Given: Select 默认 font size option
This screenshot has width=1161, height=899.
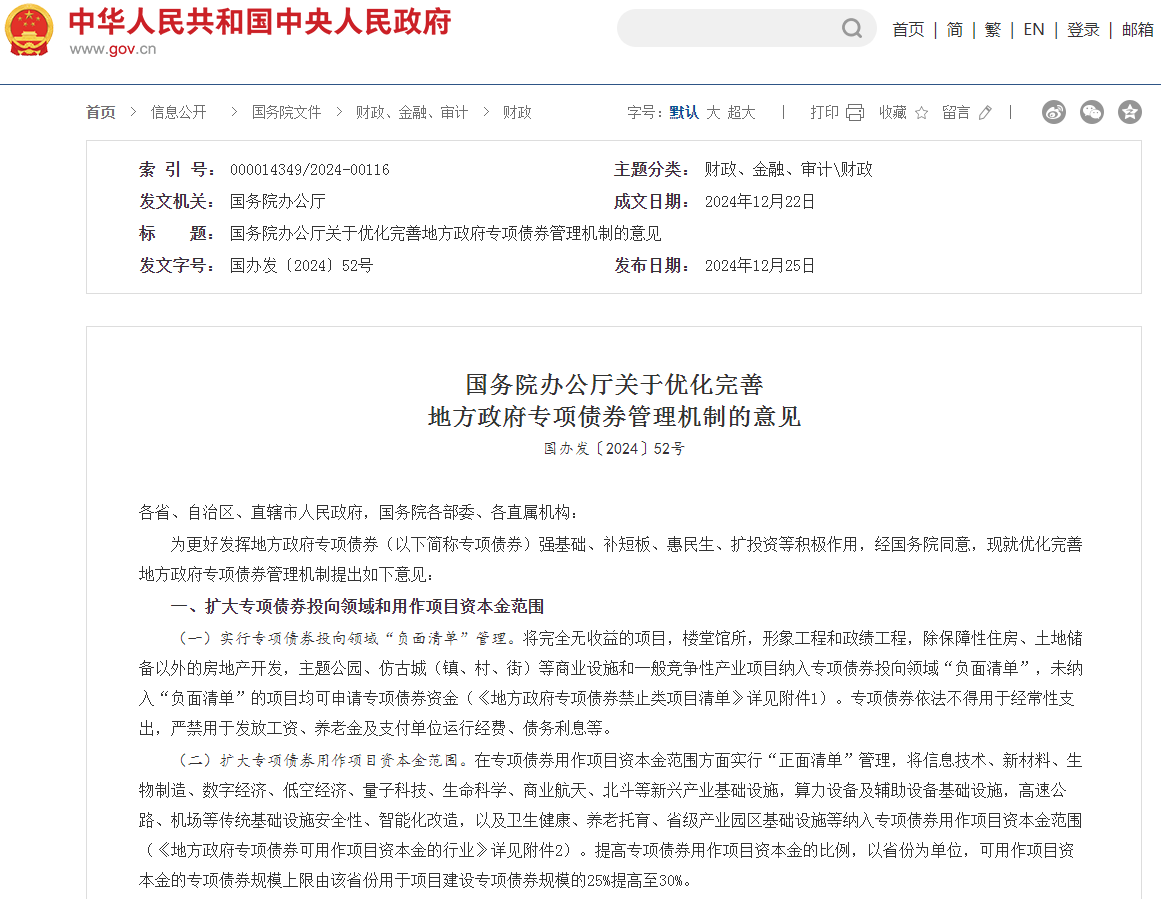Looking at the screenshot, I should pos(684,112).
